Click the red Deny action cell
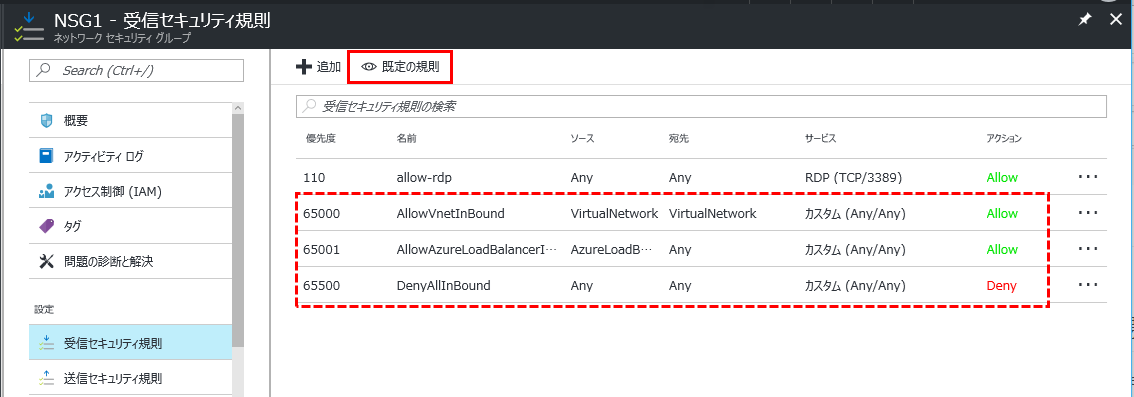 pyautogui.click(x=1002, y=286)
